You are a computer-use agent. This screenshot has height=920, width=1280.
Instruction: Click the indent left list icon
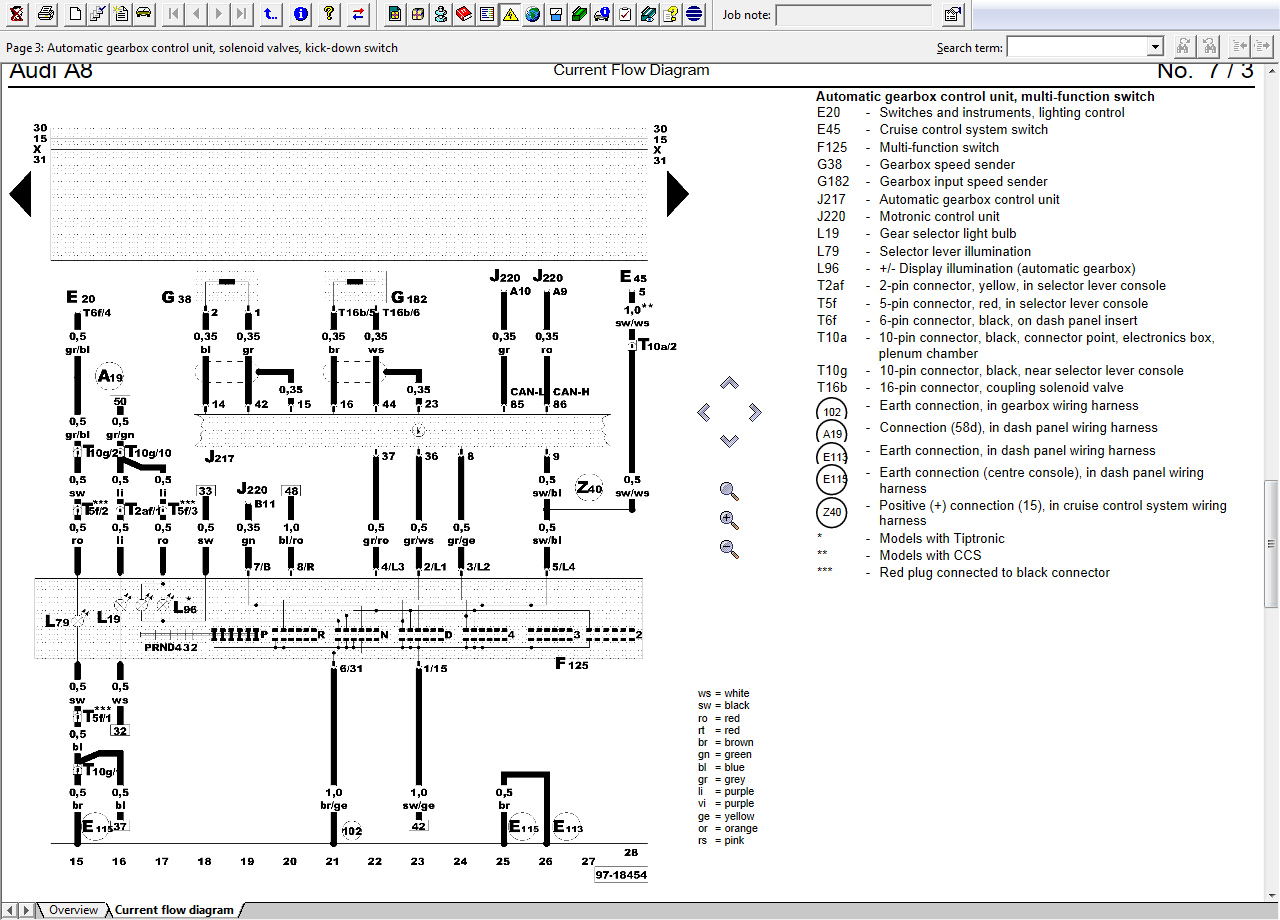click(1239, 46)
